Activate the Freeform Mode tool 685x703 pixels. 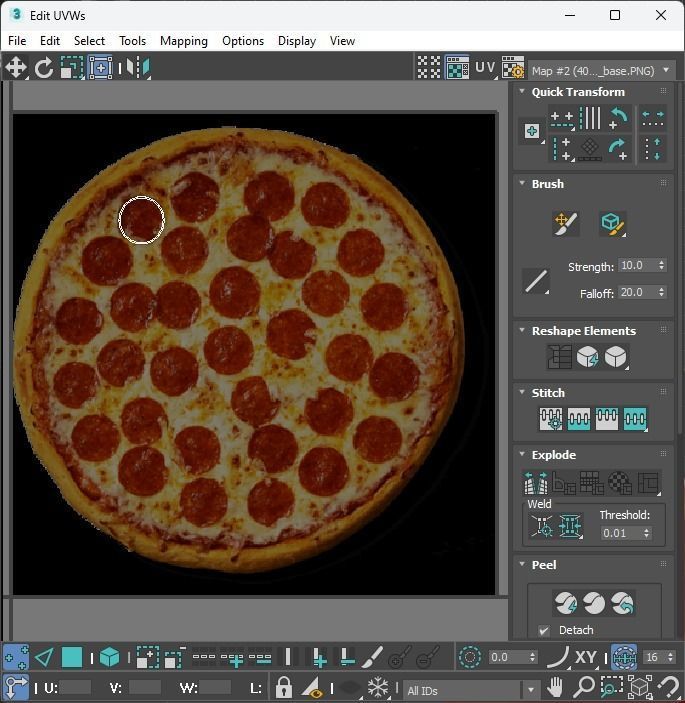coord(101,68)
